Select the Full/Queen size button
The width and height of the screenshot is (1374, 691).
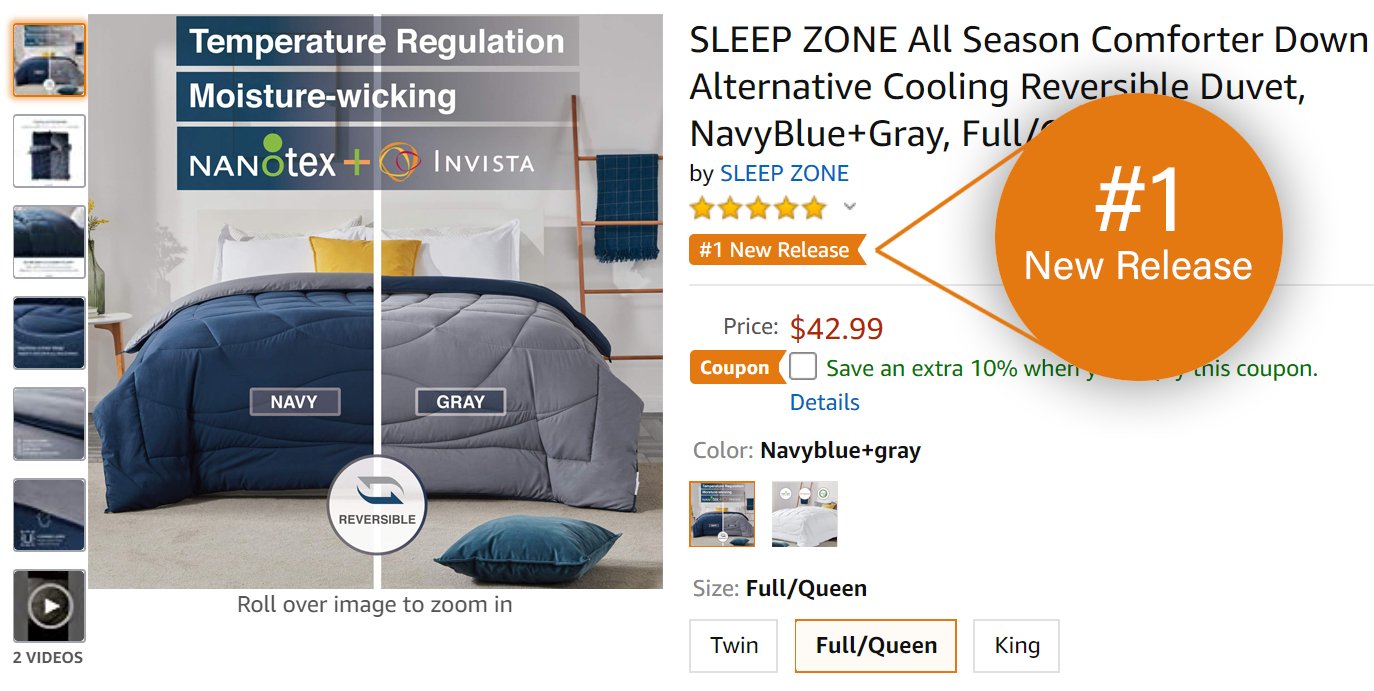[875, 645]
